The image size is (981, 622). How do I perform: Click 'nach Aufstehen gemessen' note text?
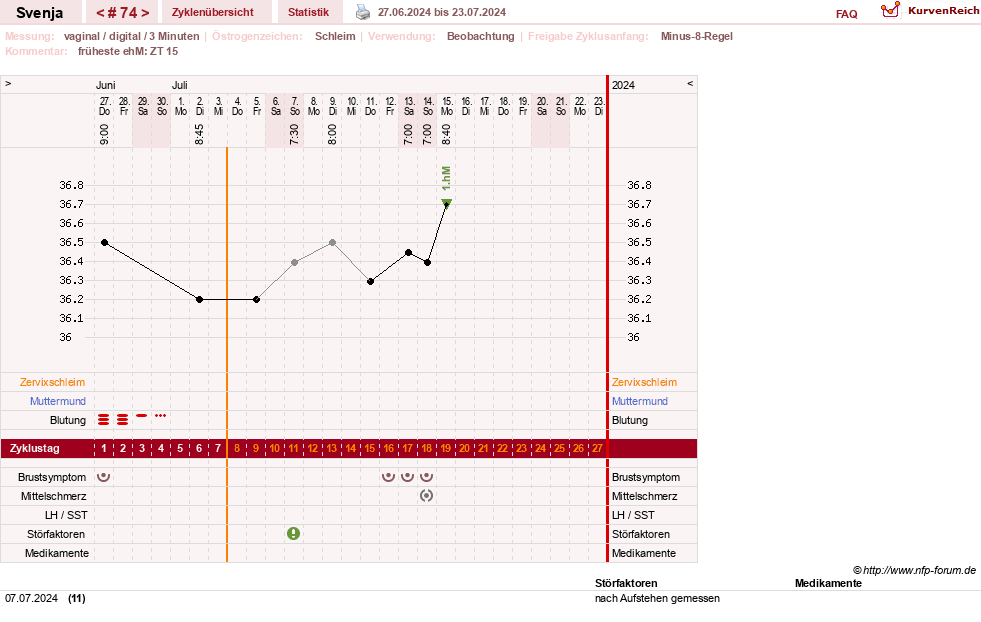[x=657, y=598]
